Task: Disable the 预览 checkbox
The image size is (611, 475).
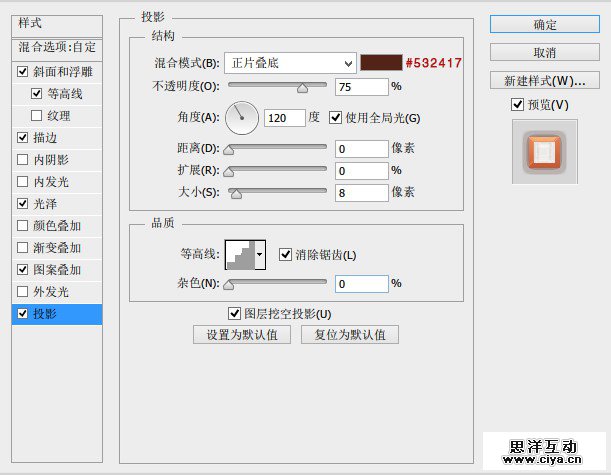Action: click(x=517, y=105)
